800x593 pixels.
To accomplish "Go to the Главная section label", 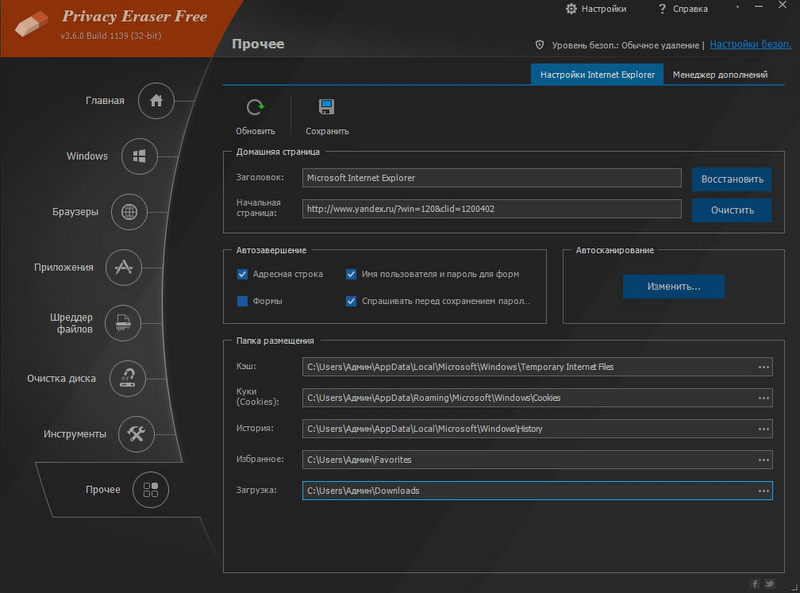I will click(105, 101).
